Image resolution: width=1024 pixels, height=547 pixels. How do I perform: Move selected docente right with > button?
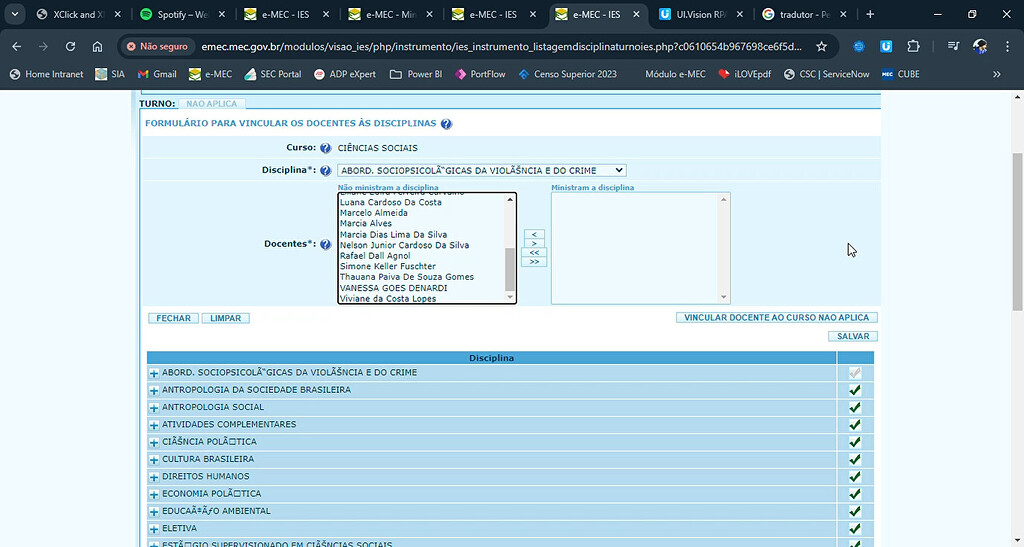tap(534, 243)
